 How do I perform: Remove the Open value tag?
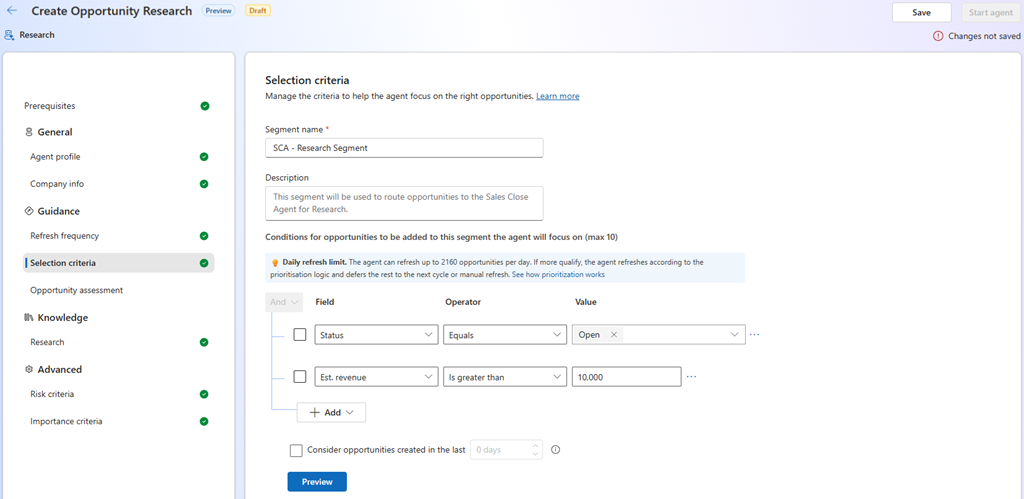coord(613,334)
